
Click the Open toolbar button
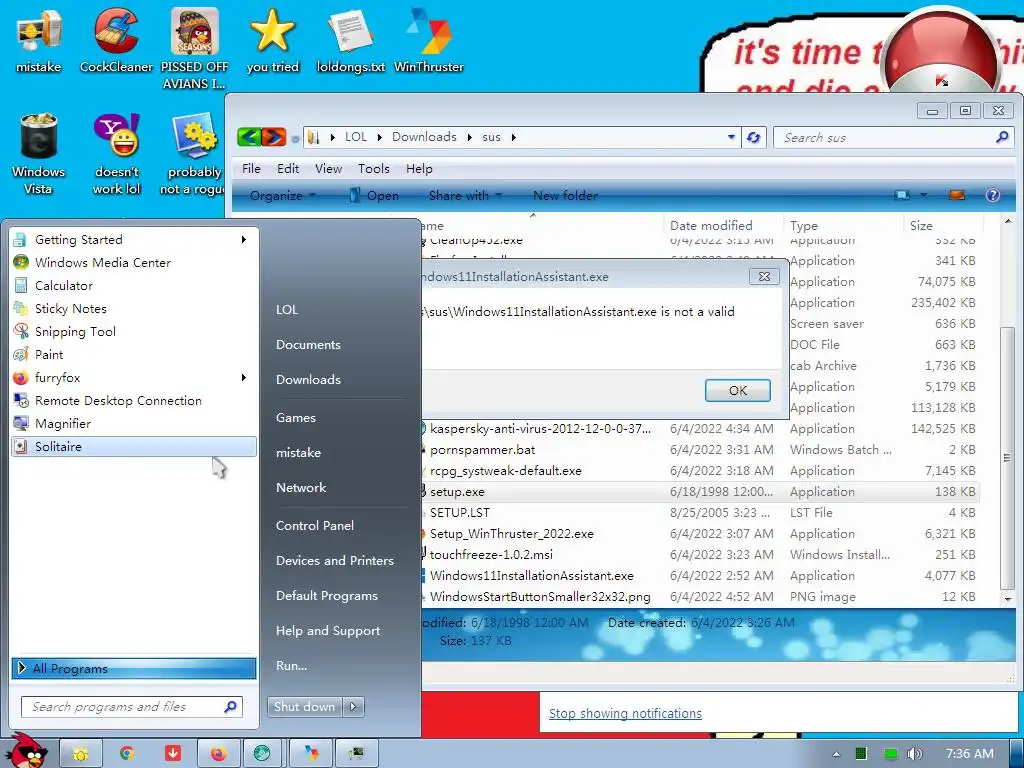(374, 195)
